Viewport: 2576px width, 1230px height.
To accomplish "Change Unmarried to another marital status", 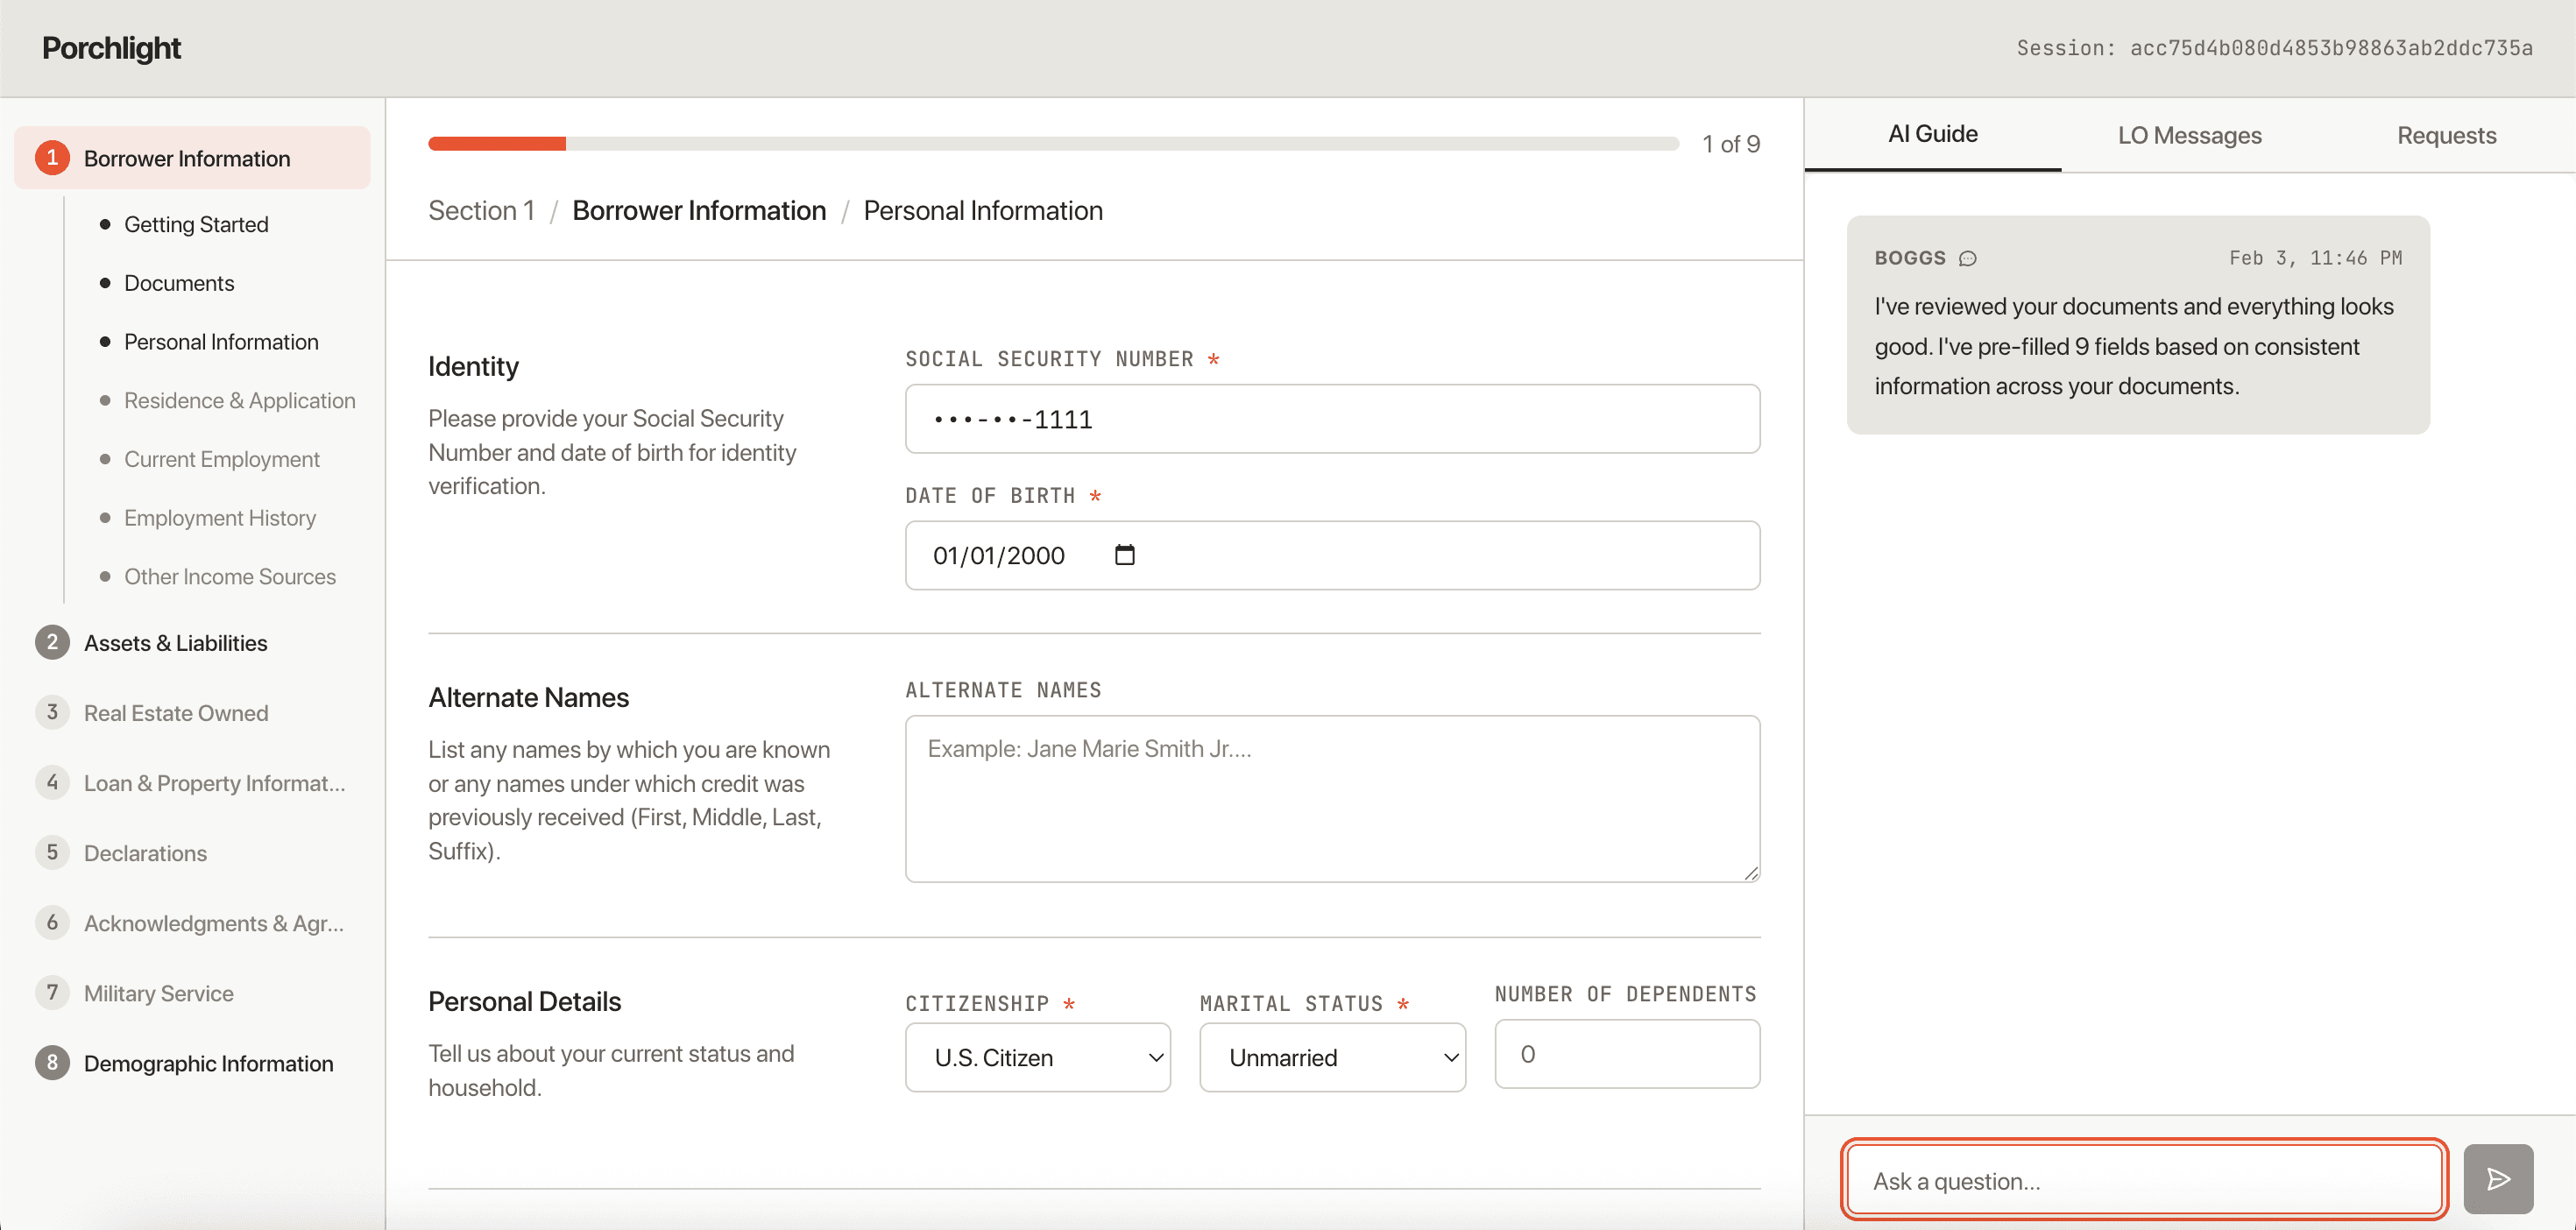I will [x=1332, y=1057].
